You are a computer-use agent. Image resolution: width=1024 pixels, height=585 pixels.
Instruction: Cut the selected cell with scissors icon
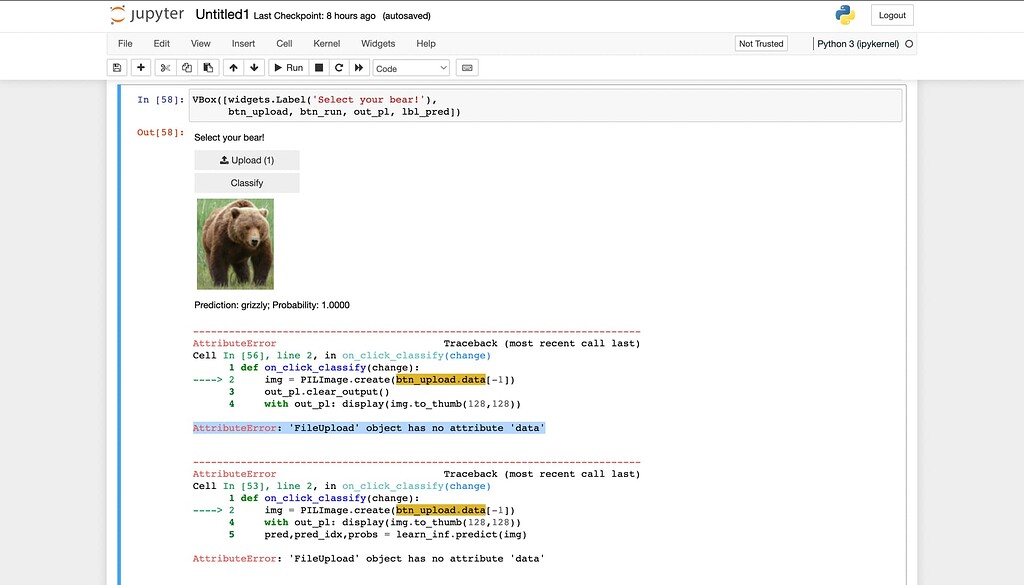(164, 67)
